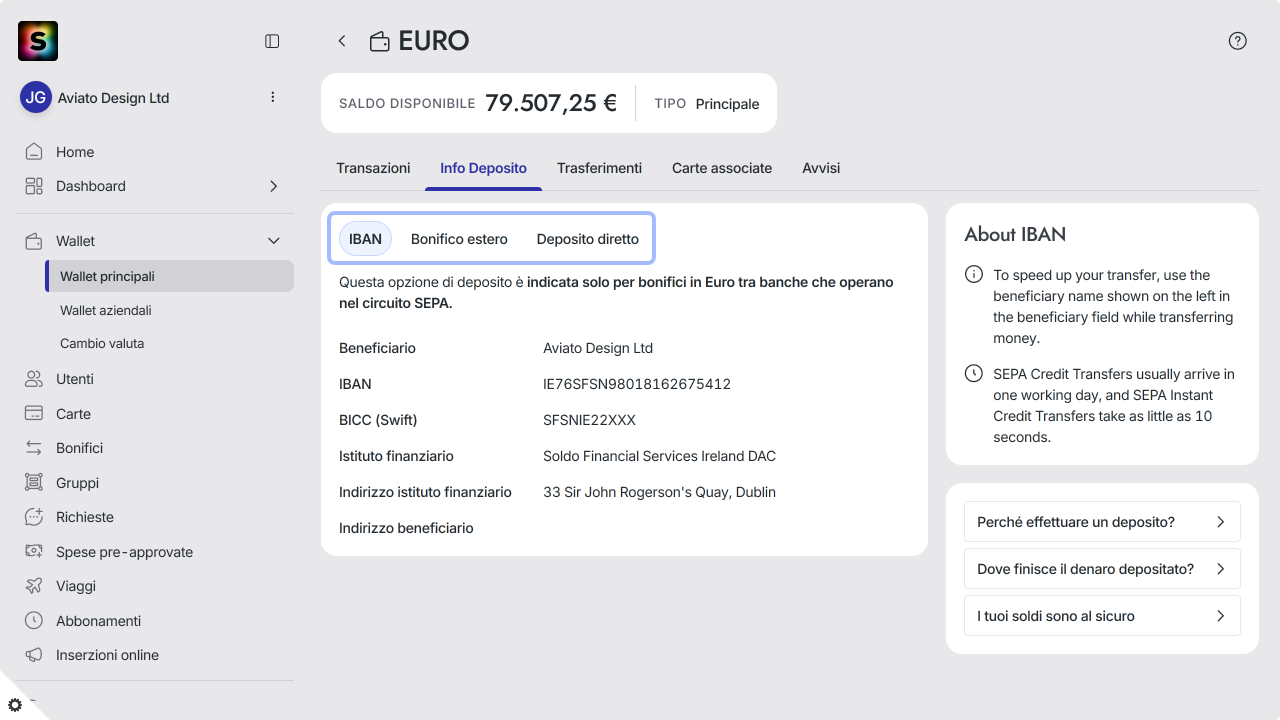Select the Bonifico estero option
Viewport: 1280px width, 720px height.
pos(459,239)
